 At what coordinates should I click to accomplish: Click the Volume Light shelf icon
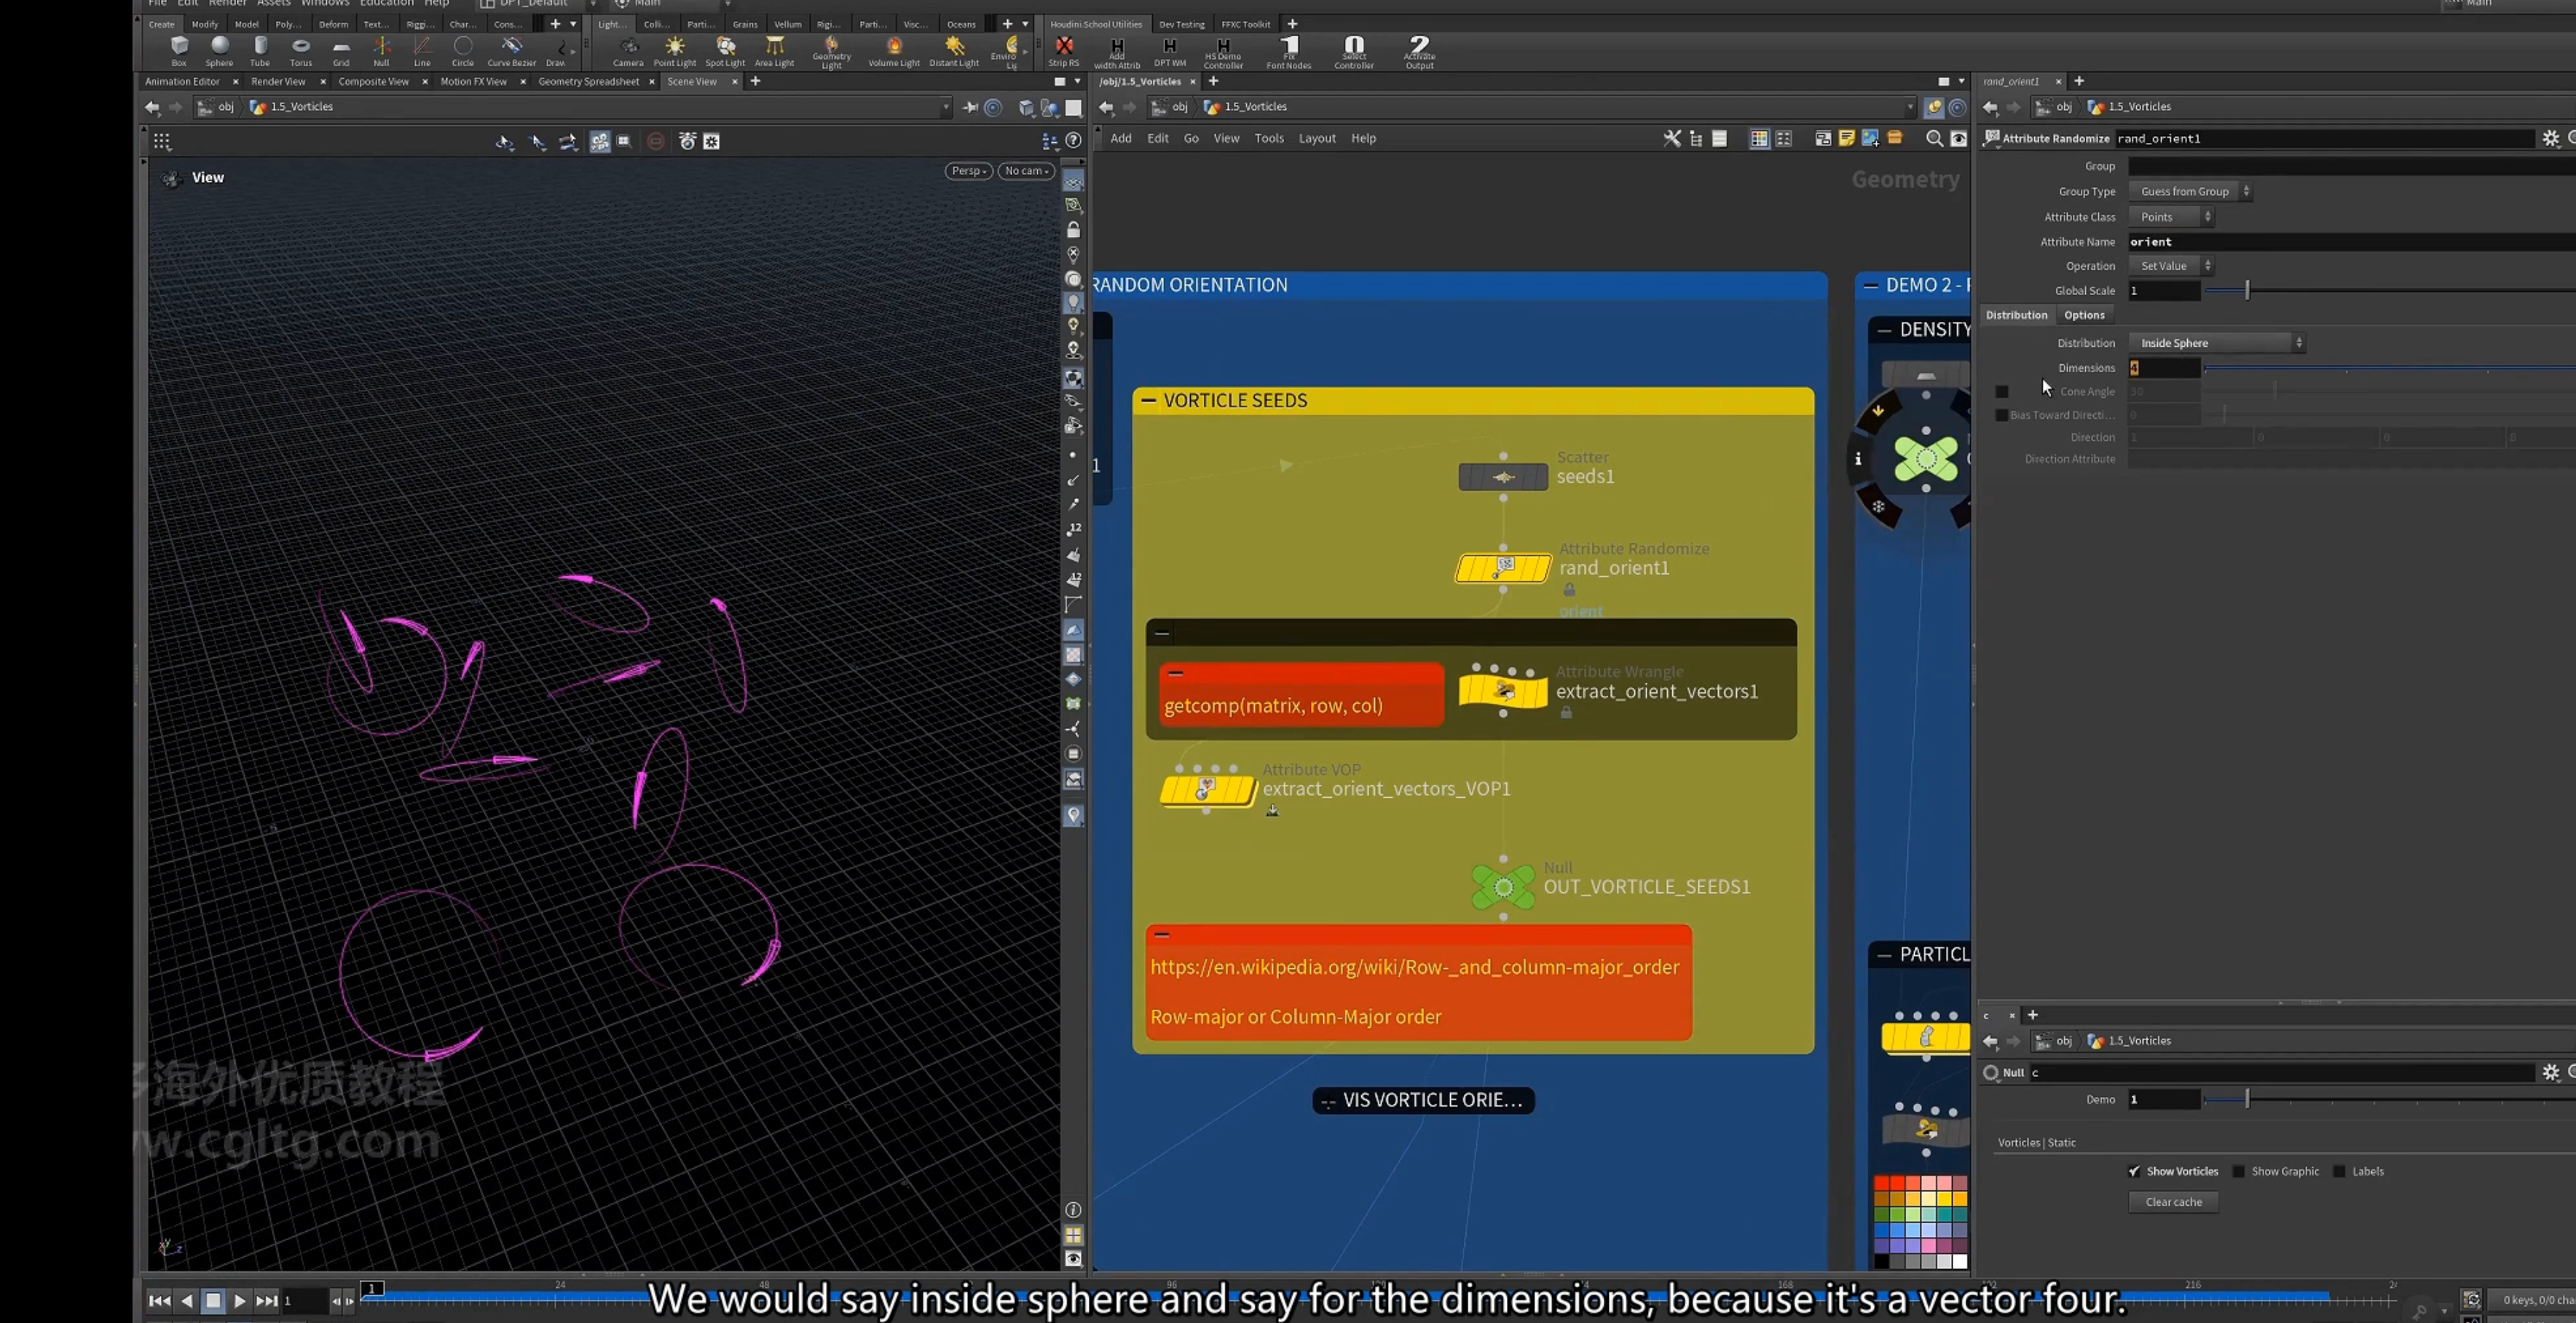click(x=894, y=50)
